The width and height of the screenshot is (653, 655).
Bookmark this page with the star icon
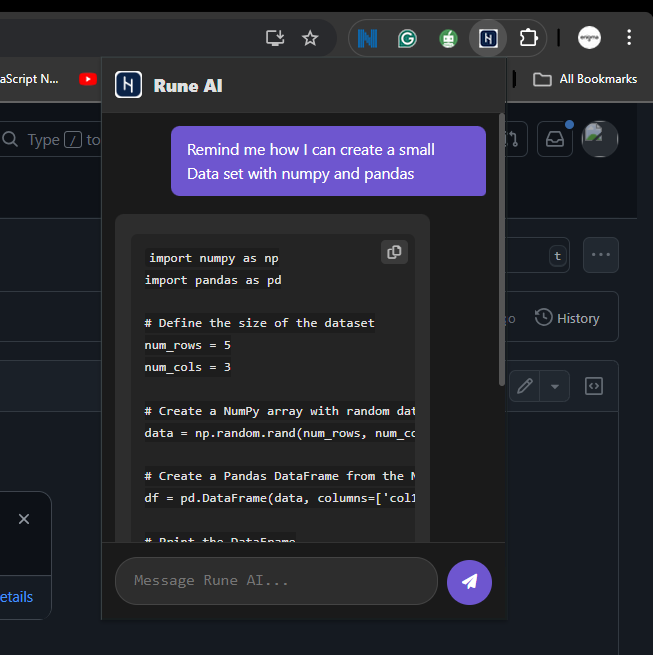[310, 38]
